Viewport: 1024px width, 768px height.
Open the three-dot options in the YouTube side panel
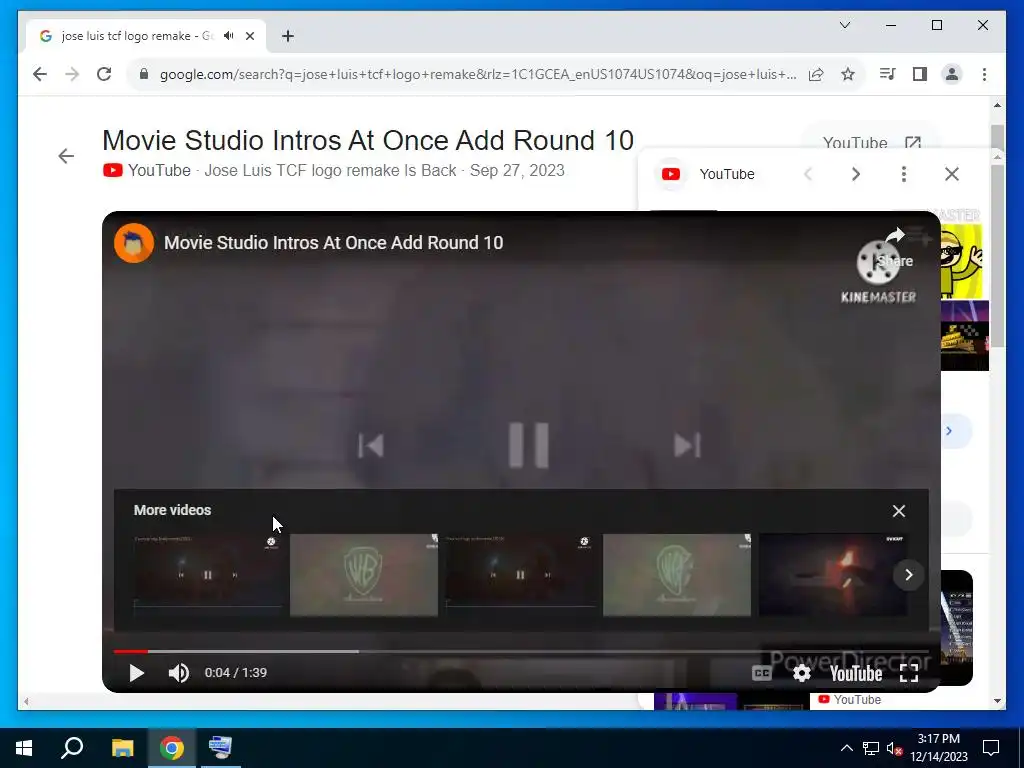click(x=904, y=174)
